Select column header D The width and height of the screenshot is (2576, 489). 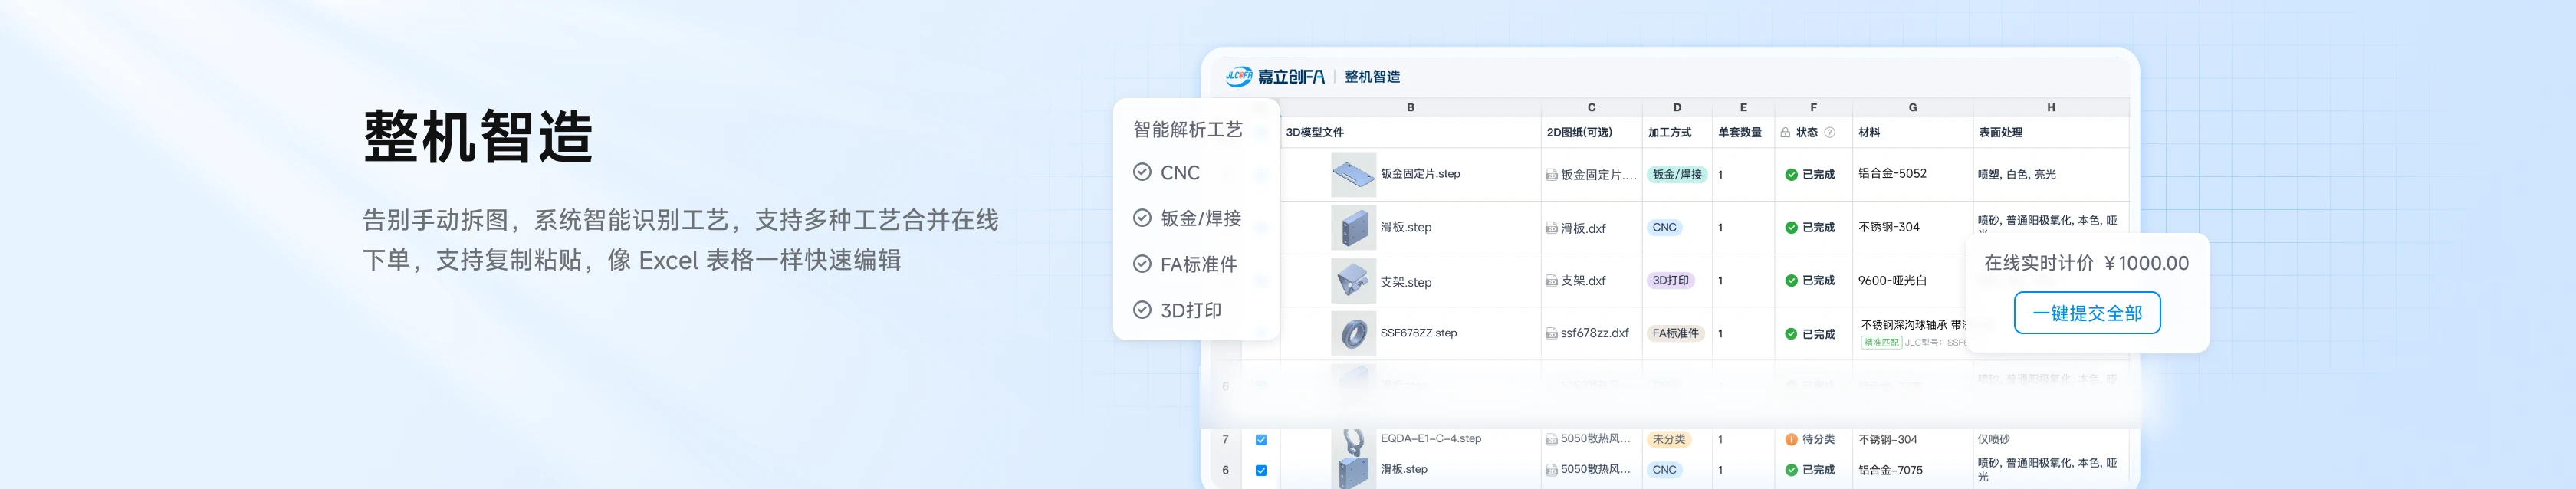click(1677, 107)
